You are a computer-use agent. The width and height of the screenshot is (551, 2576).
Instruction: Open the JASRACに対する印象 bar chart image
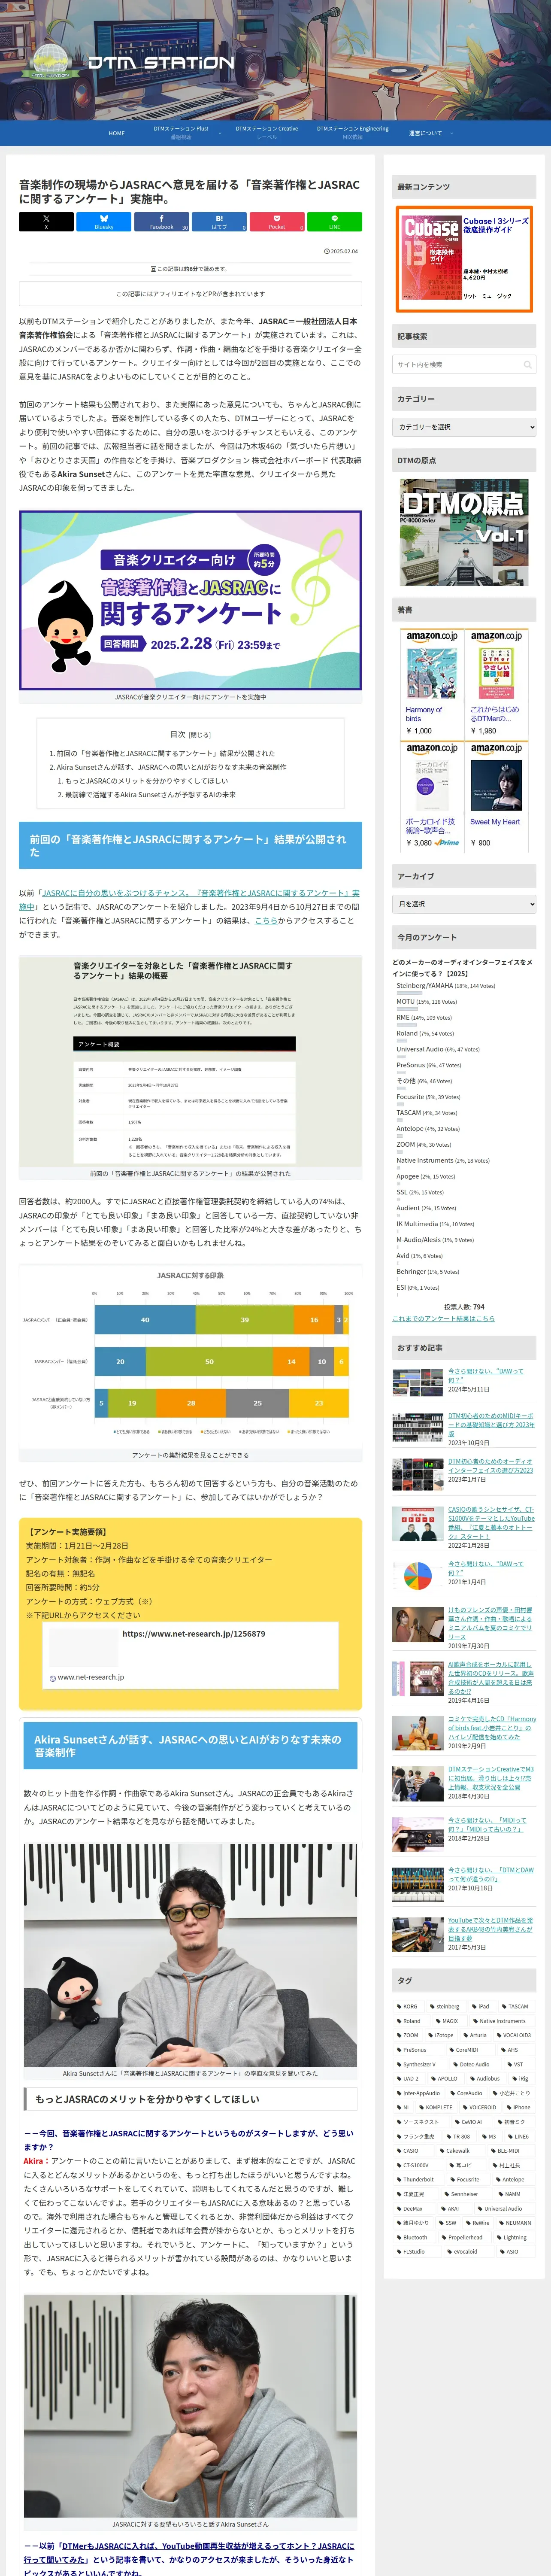pyautogui.click(x=190, y=1355)
